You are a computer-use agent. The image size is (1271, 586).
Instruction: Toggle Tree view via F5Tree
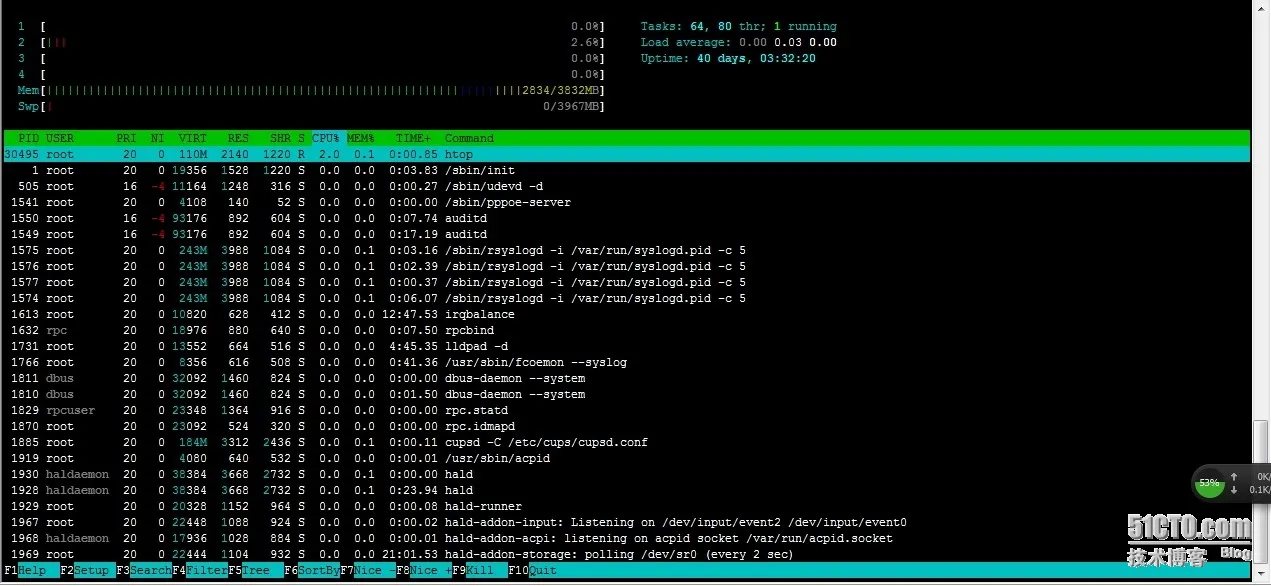tap(250, 570)
